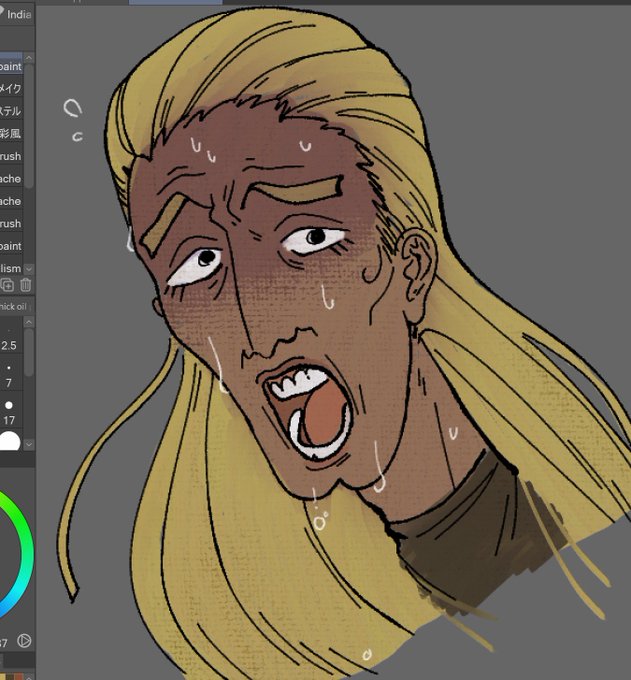The height and width of the screenshot is (680, 631).
Task: Click brush size list scroll-down arrow
Action: coord(29,444)
